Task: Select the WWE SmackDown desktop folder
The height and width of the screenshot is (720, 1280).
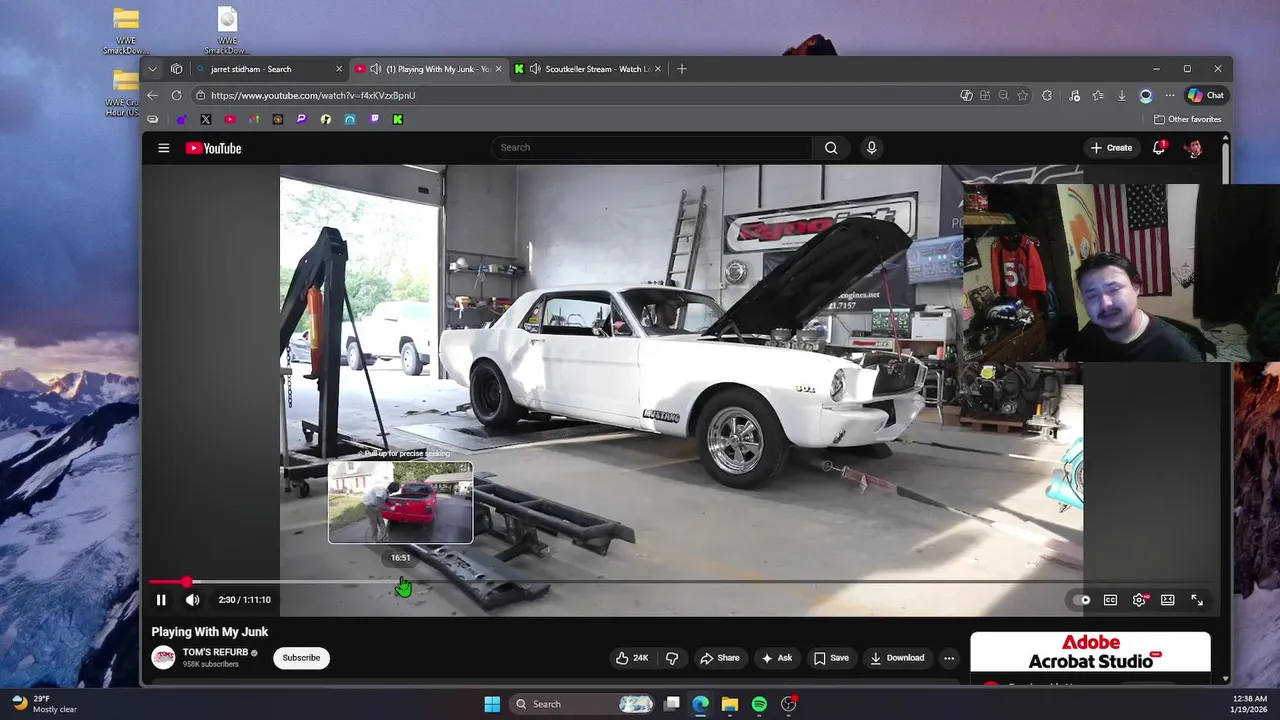Action: pos(126,32)
